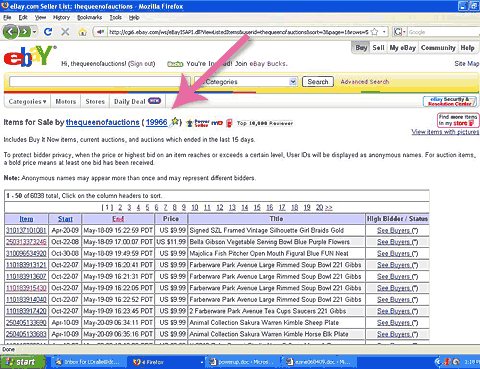Open the back-forward history dropdown arrow

pos(35,32)
